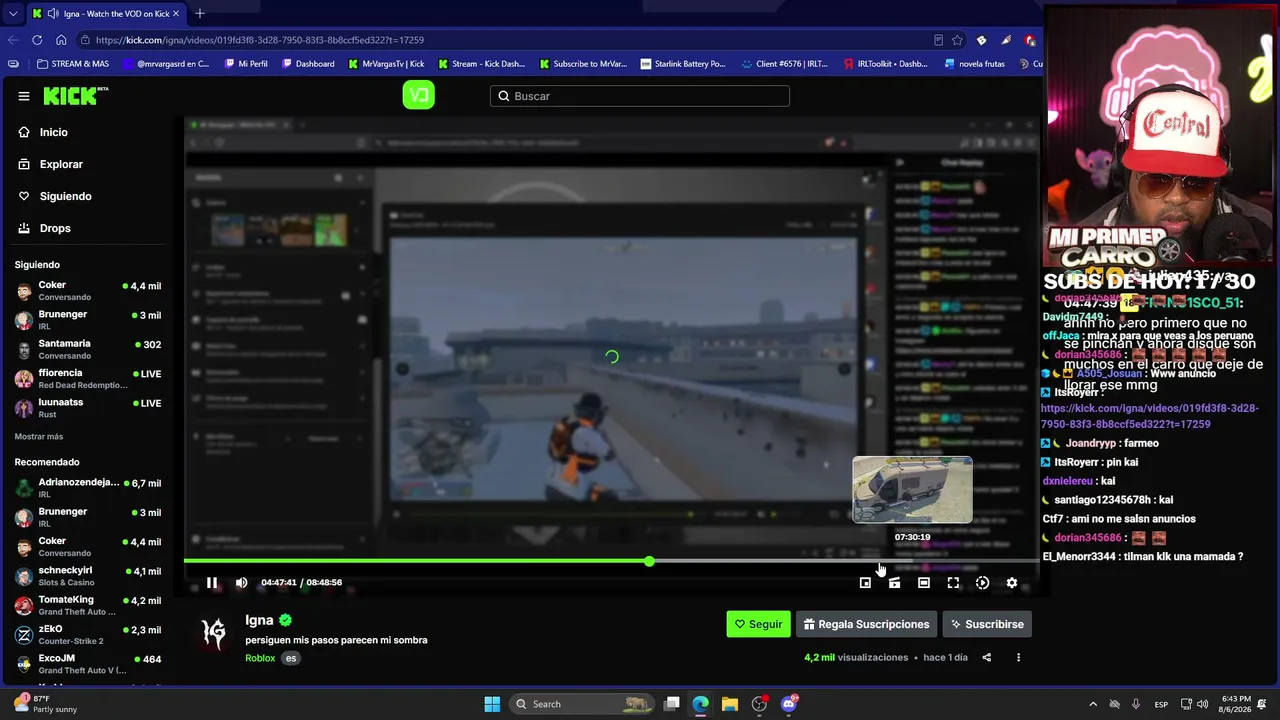1280x720 pixels.
Task: Open Starlink Battery bookmark
Action: [683, 64]
